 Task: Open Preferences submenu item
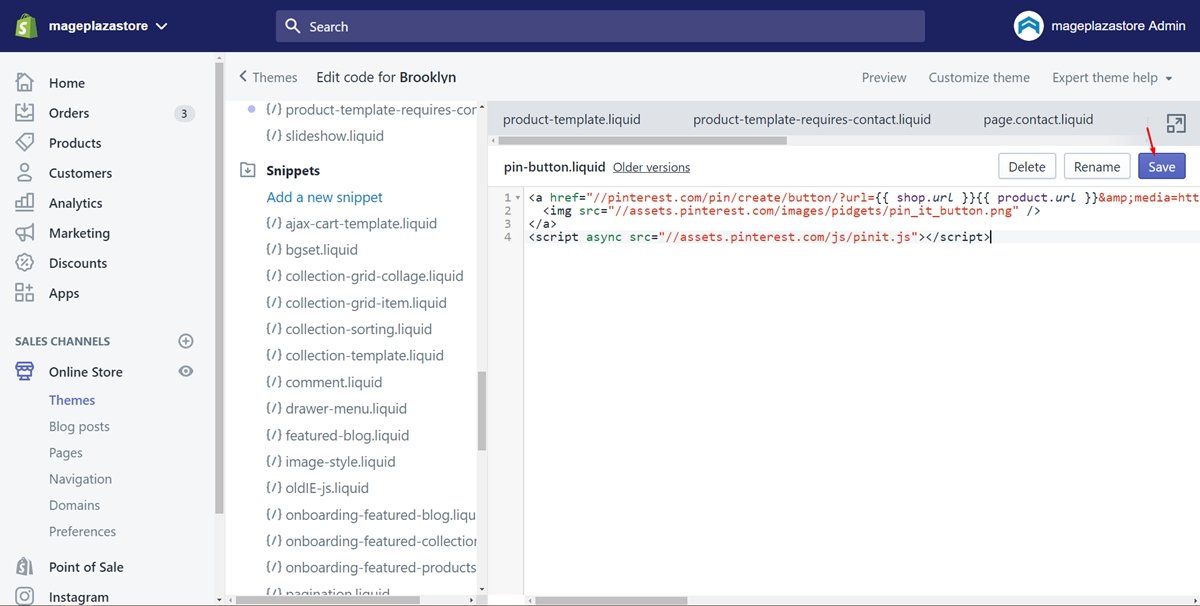[82, 531]
